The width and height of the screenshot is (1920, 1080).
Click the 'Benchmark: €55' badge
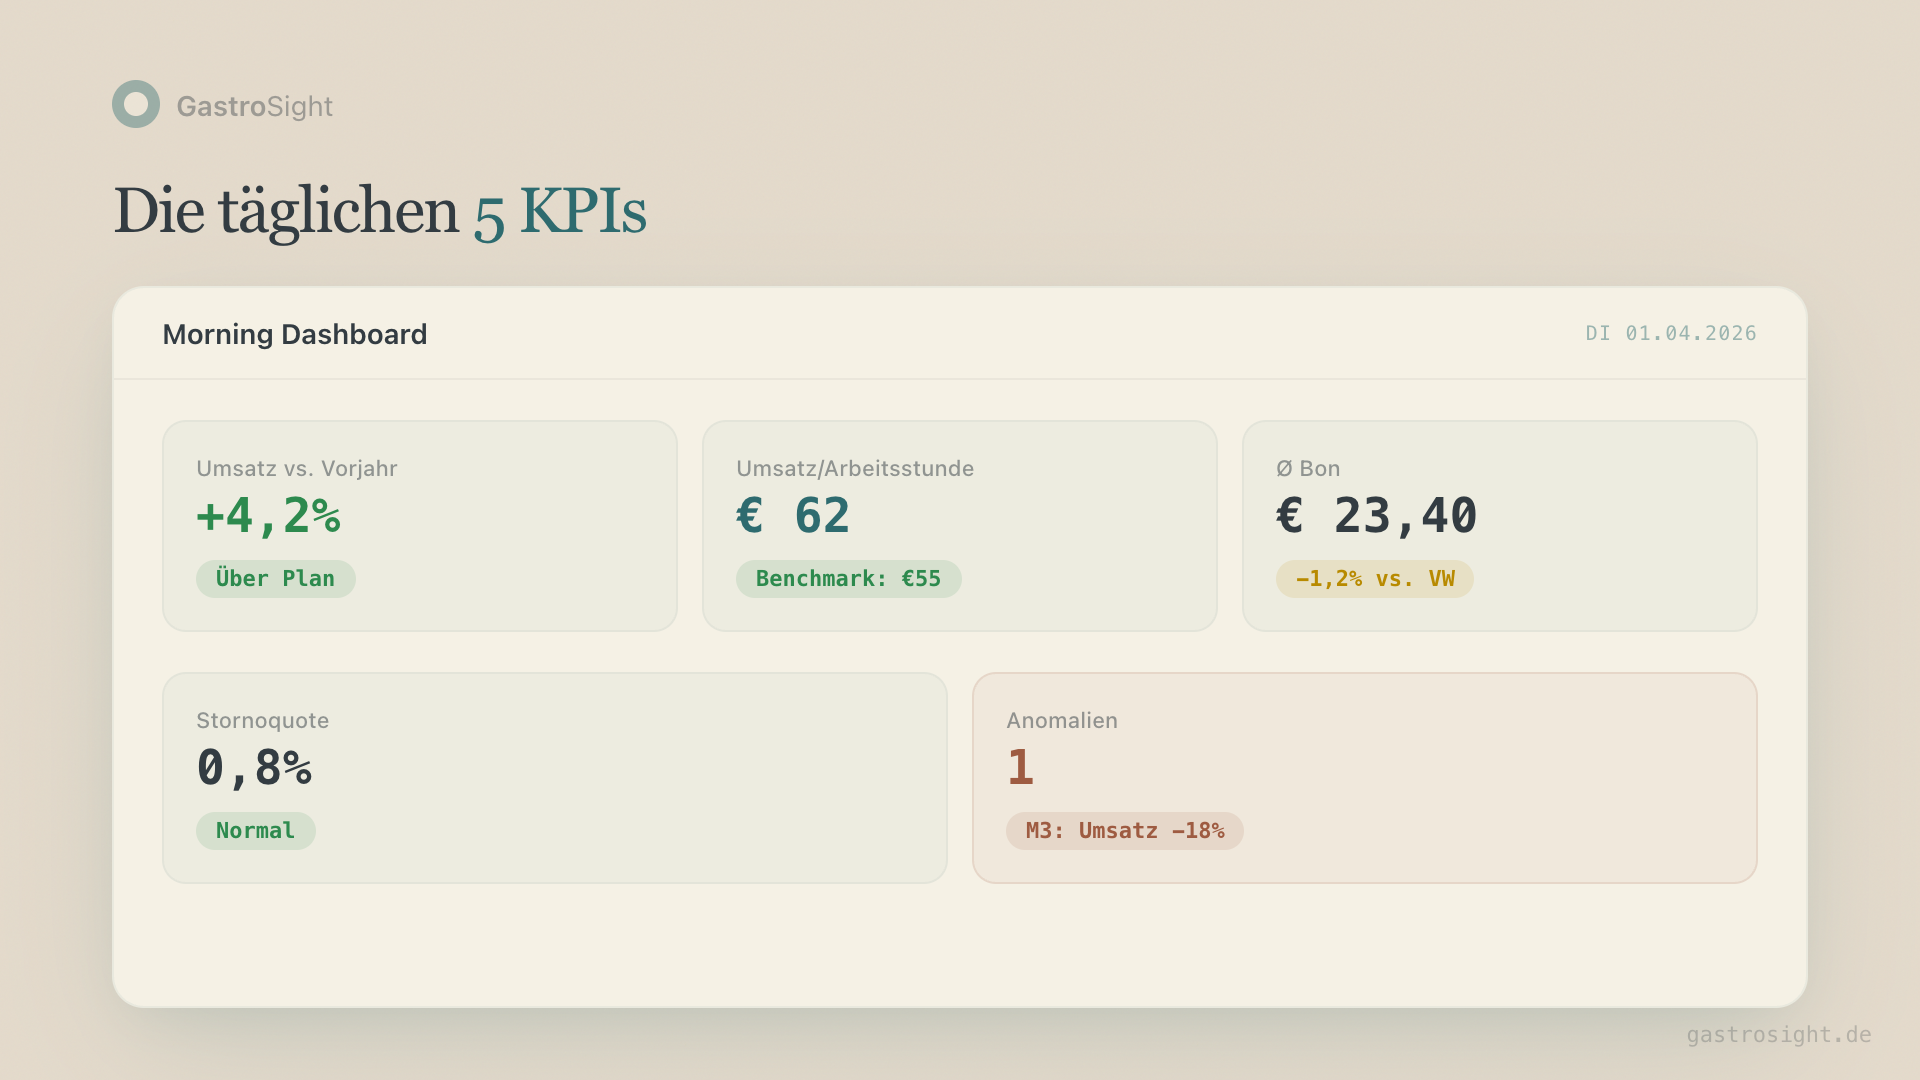[849, 579]
